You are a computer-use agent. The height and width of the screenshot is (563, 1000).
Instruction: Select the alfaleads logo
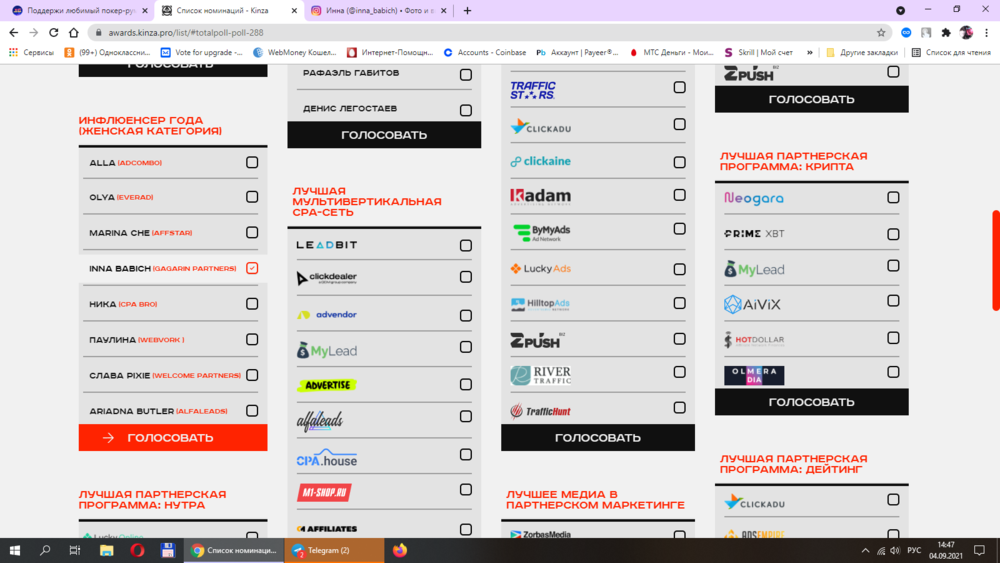click(320, 421)
